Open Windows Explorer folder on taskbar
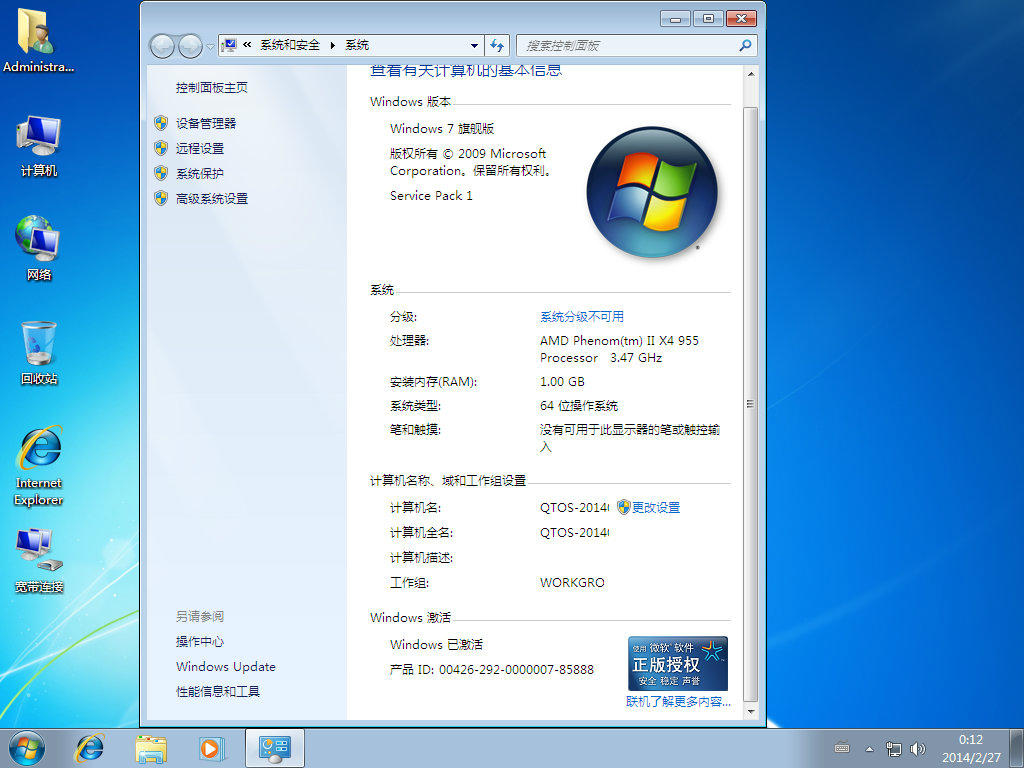1024x768 pixels. tap(151, 748)
